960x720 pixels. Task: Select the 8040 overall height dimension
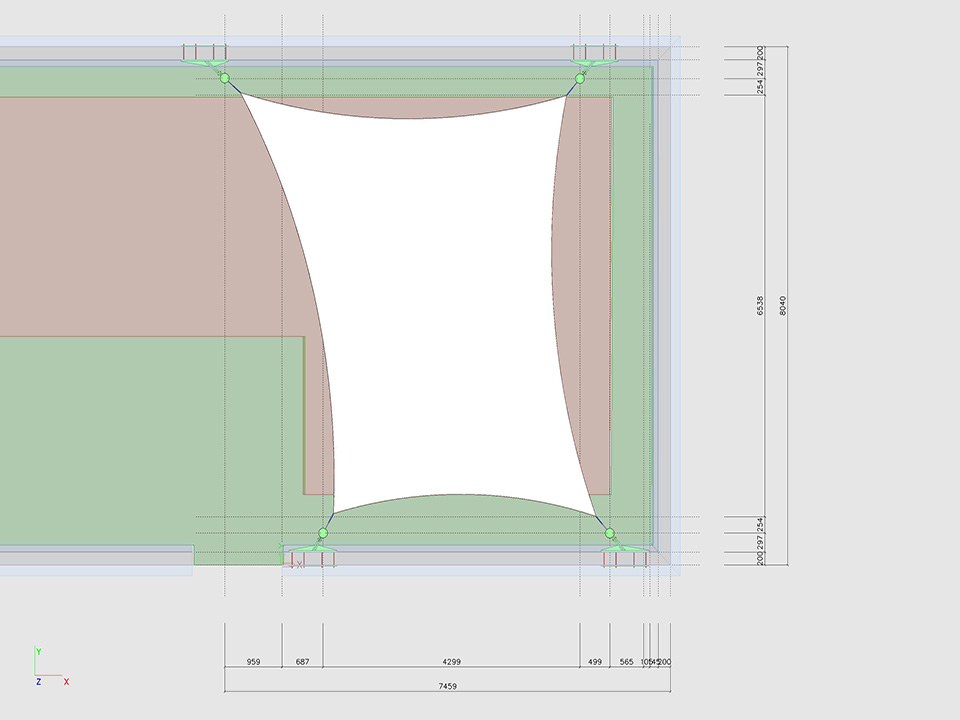783,306
